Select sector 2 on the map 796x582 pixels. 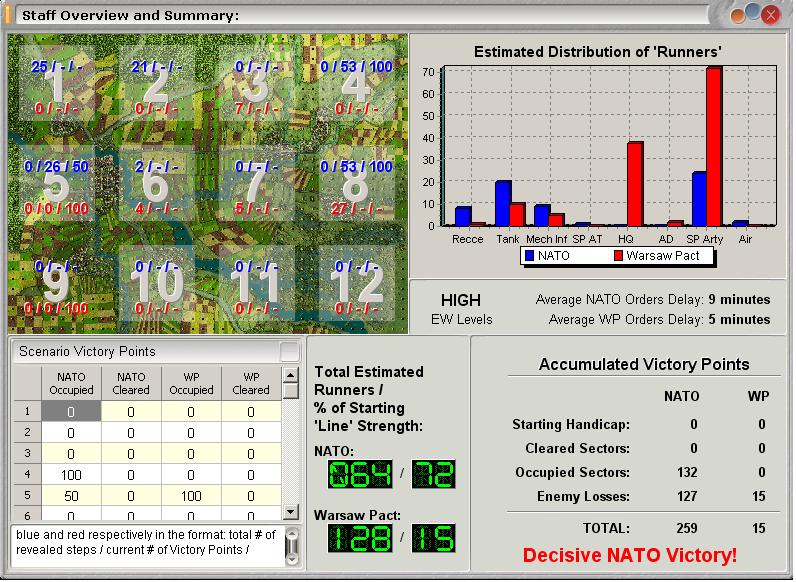[156, 84]
